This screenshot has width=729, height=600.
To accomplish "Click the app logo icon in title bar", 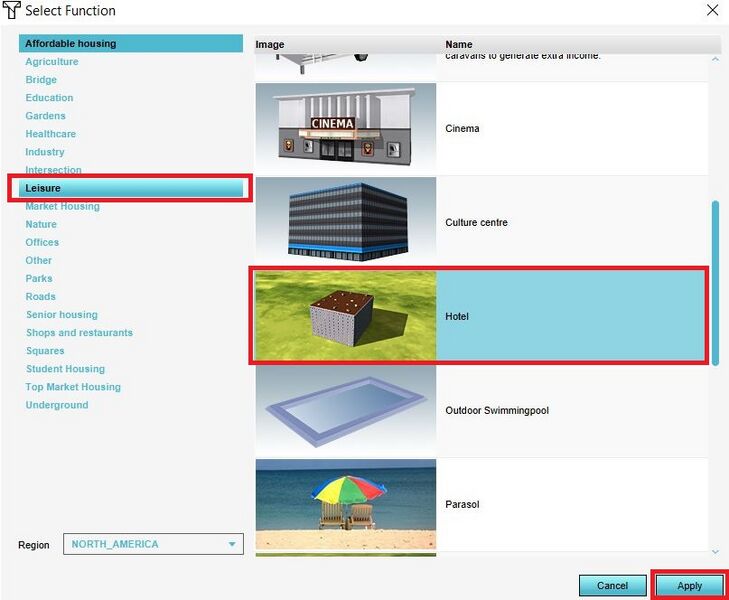I will (12, 11).
